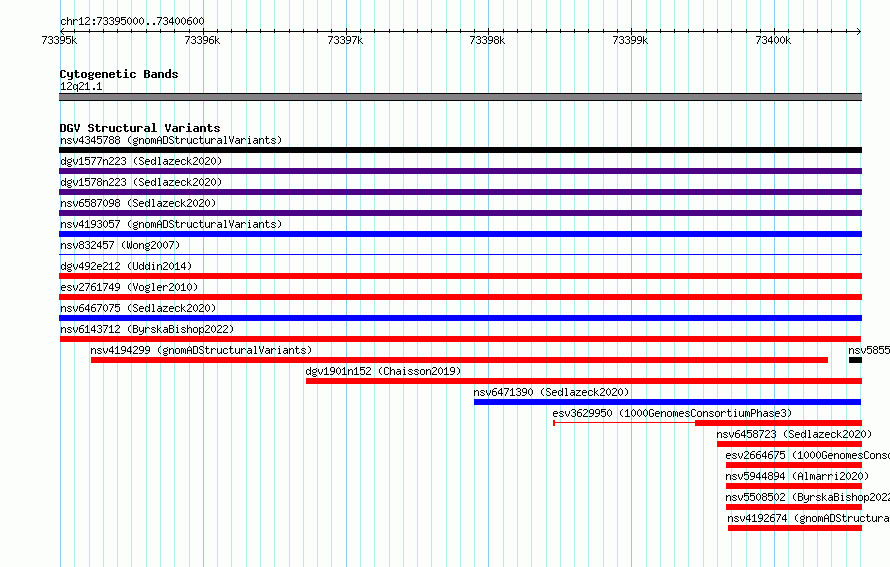This screenshot has height=567, width=890.
Task: Click the red nsv4192674 variant bar
Action: point(795,528)
